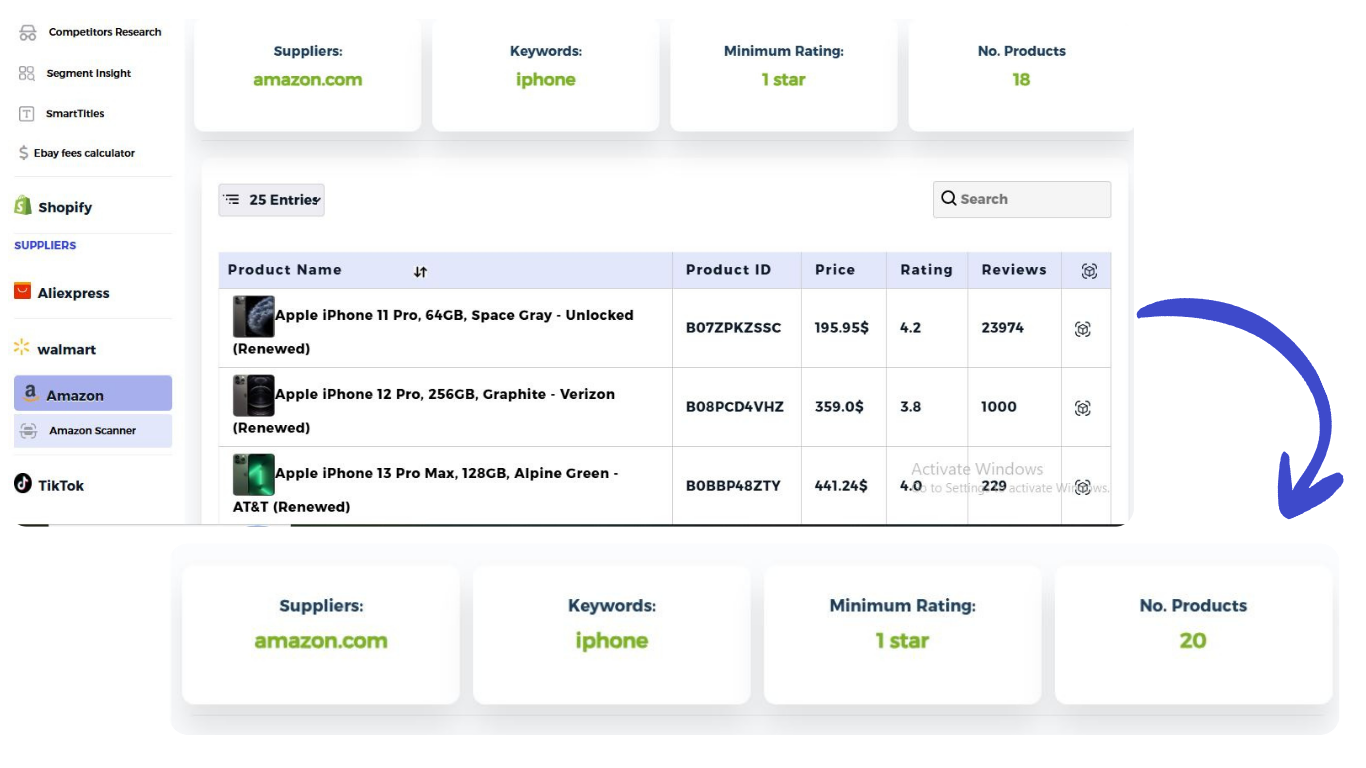Click rating 3.8

(x=911, y=407)
